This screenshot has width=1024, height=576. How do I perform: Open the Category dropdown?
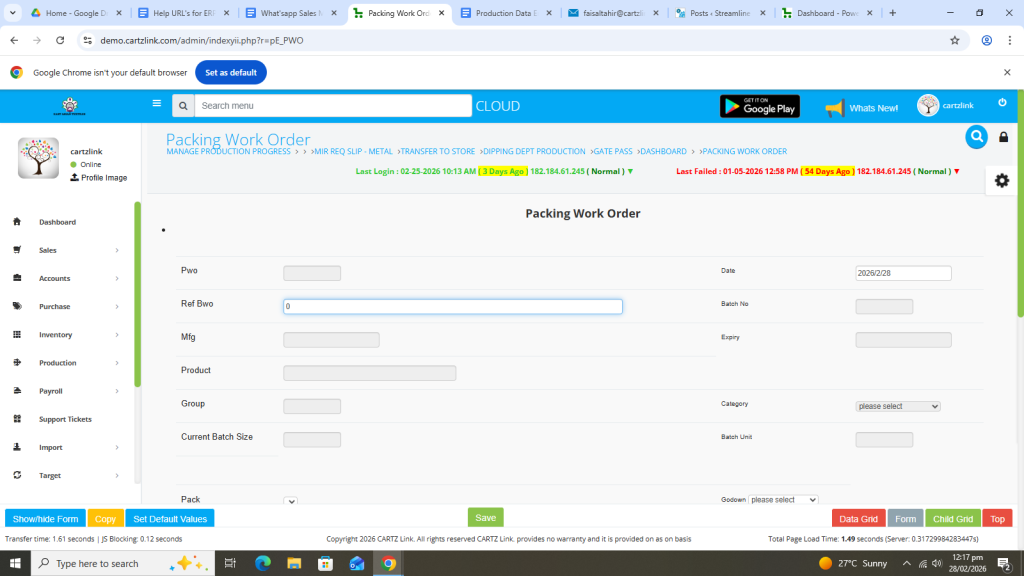(x=898, y=406)
